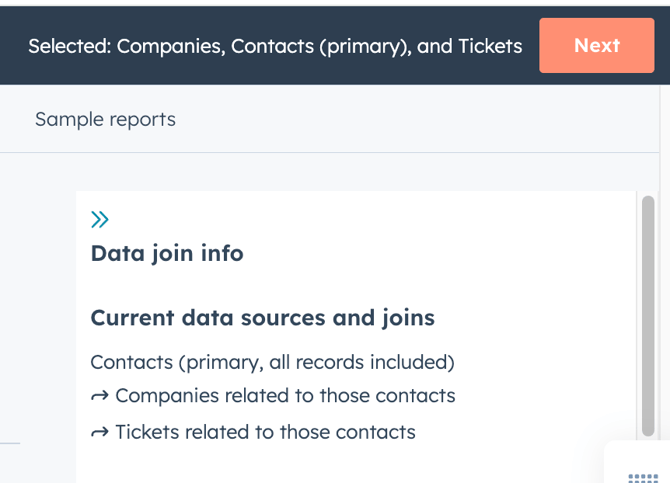Select the 'Contacts (primary, all records included)' line
670x483 pixels.
[273, 362]
